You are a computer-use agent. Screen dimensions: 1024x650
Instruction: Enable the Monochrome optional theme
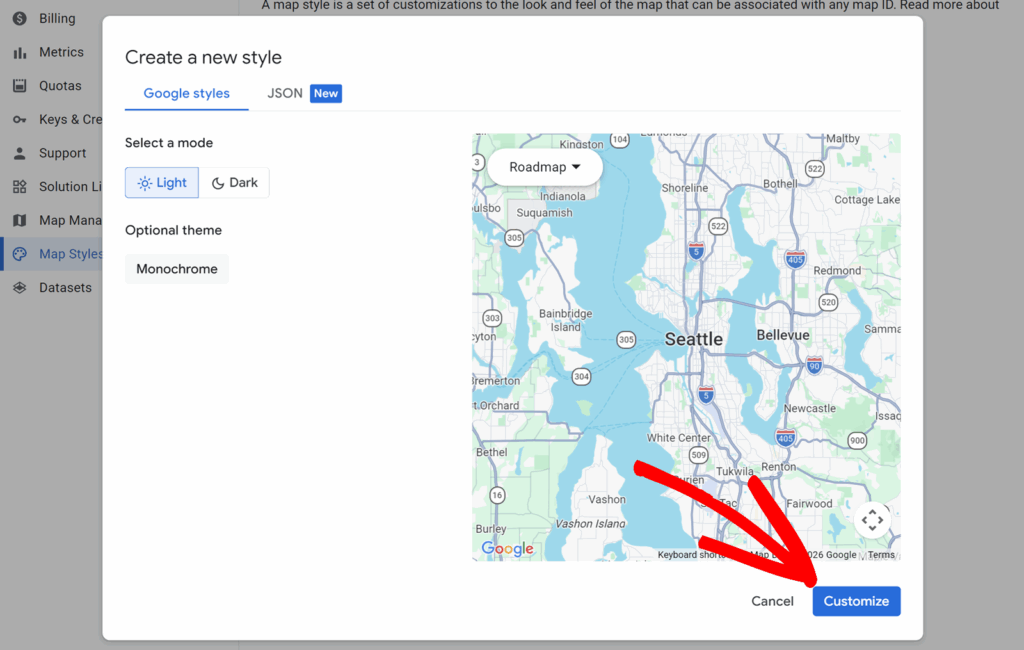coord(177,269)
